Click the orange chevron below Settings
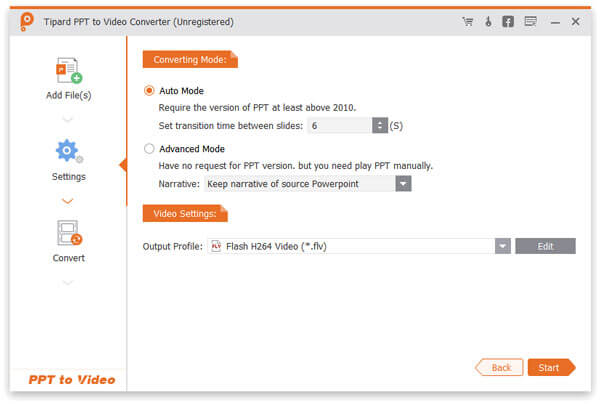Viewport: 600px width, 404px height. pos(68,201)
